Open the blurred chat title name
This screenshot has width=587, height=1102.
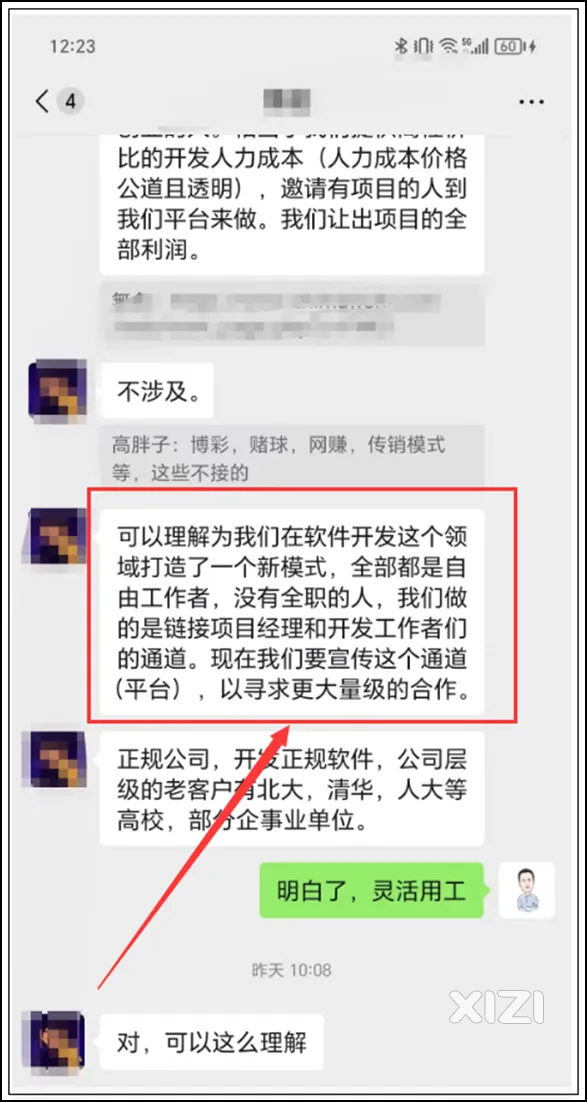pyautogui.click(x=288, y=101)
